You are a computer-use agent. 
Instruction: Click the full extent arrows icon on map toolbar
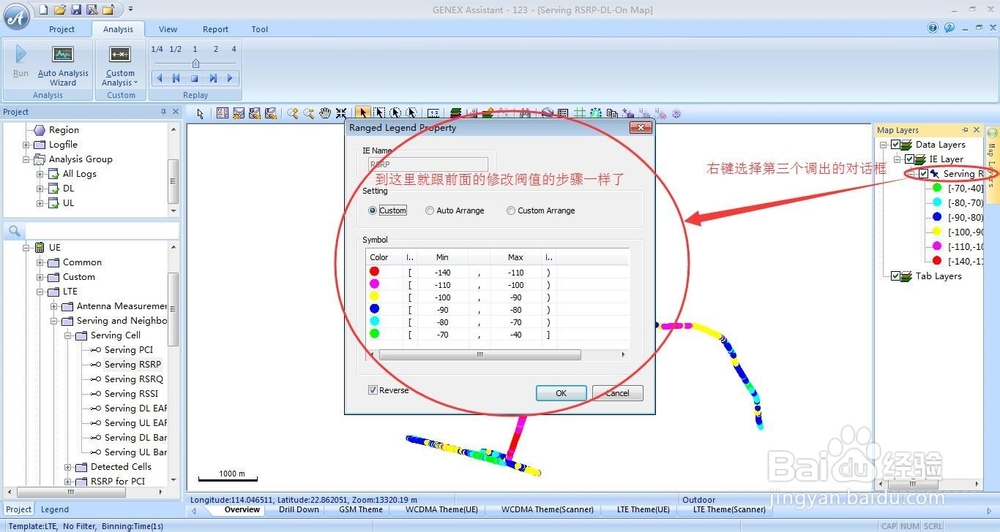(341, 113)
